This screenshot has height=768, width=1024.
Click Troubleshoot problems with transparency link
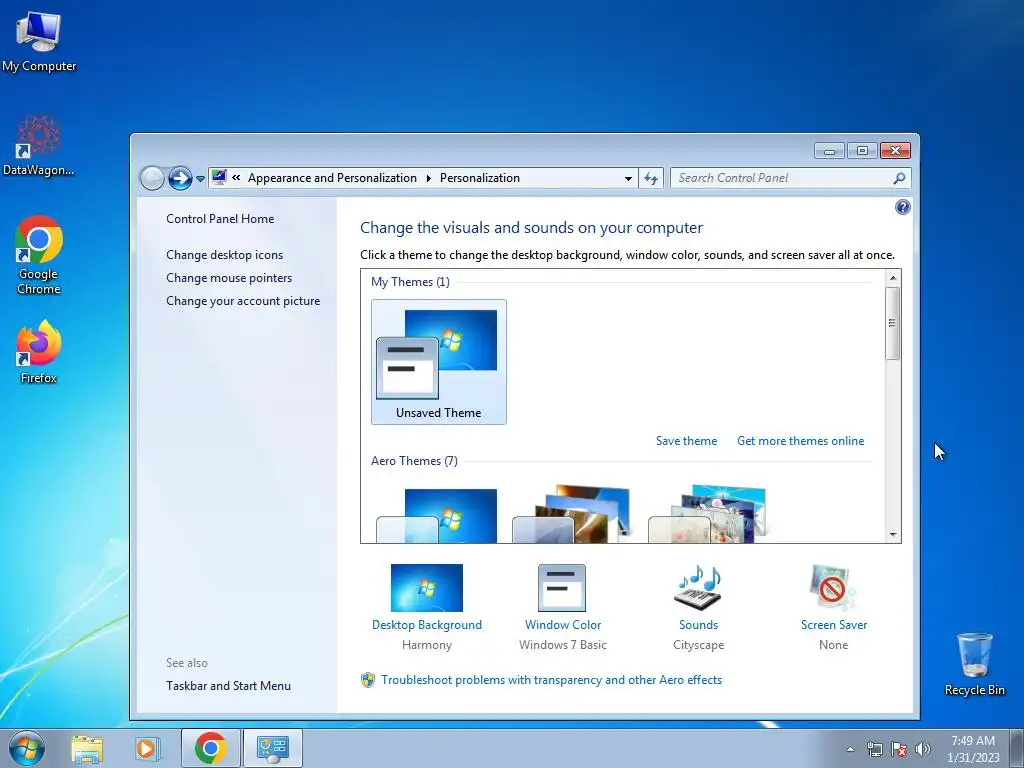click(x=551, y=680)
